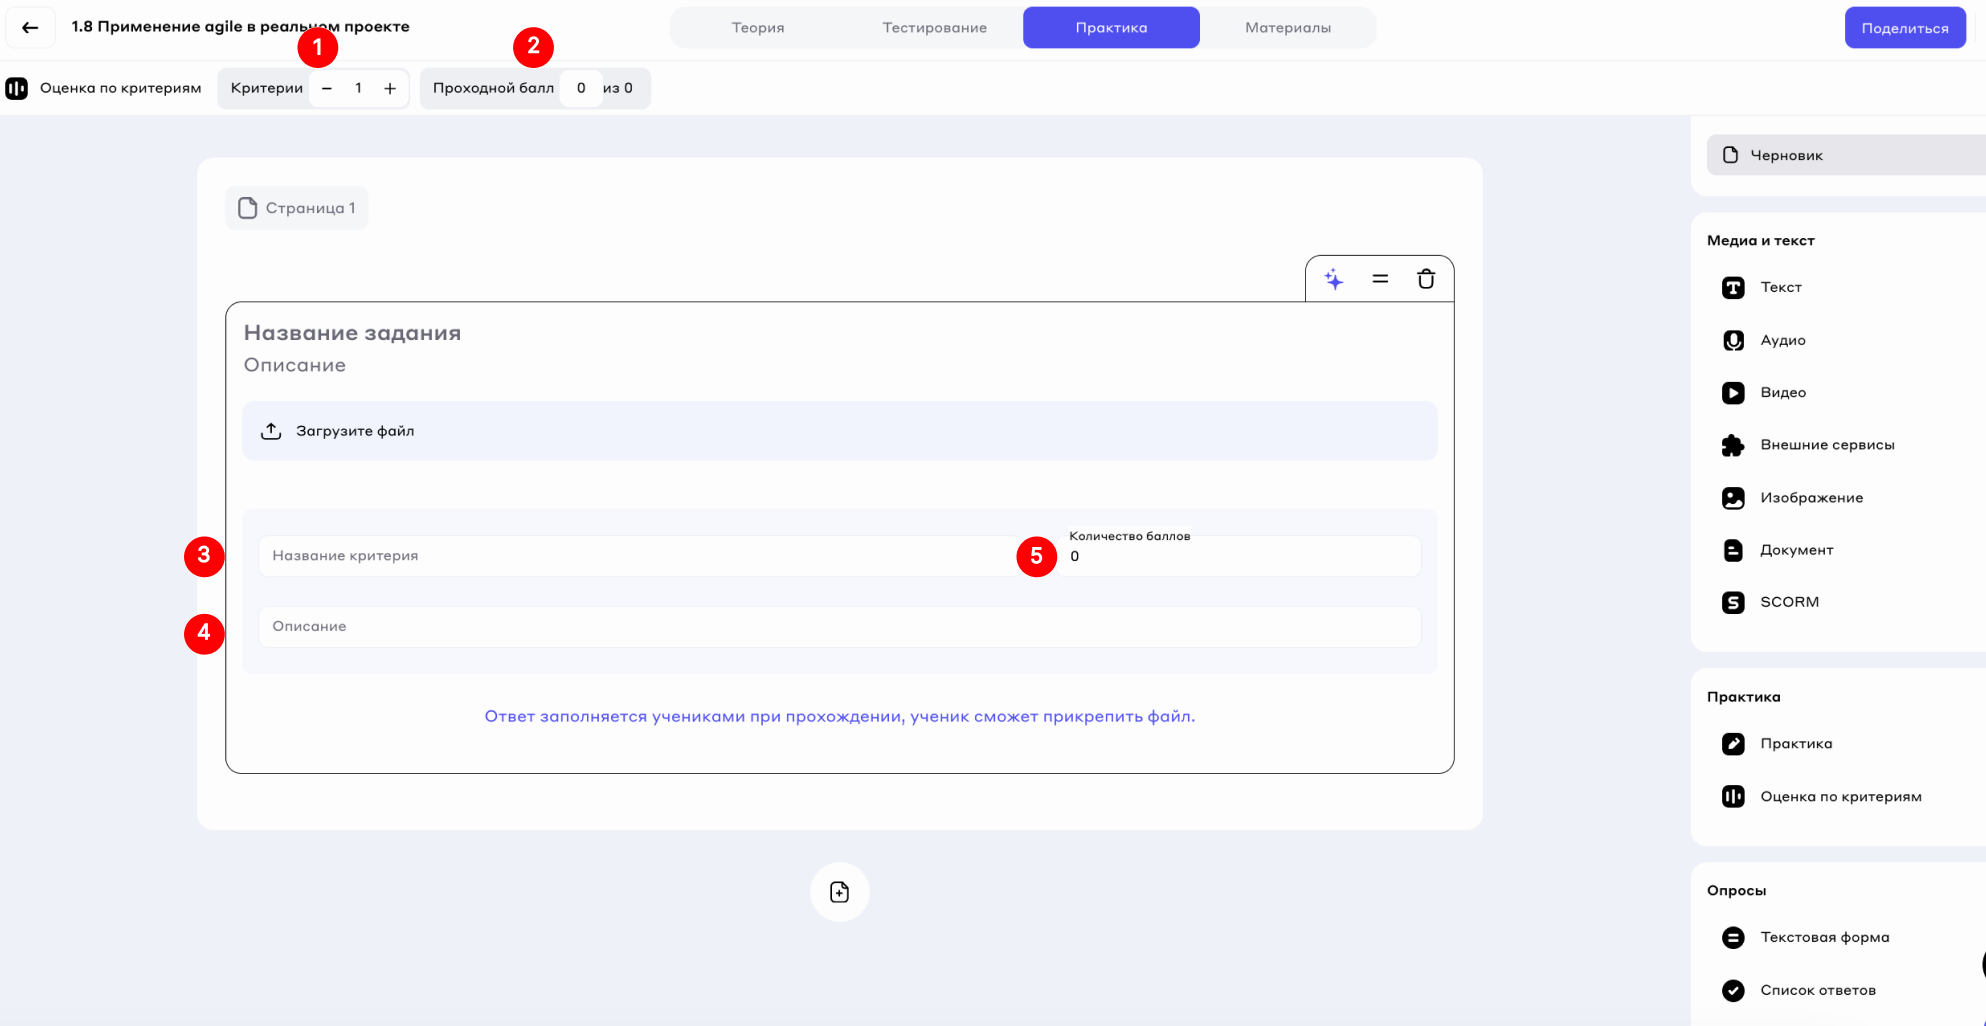The image size is (1986, 1026).
Task: Switch to the Теория tab
Action: pyautogui.click(x=758, y=28)
